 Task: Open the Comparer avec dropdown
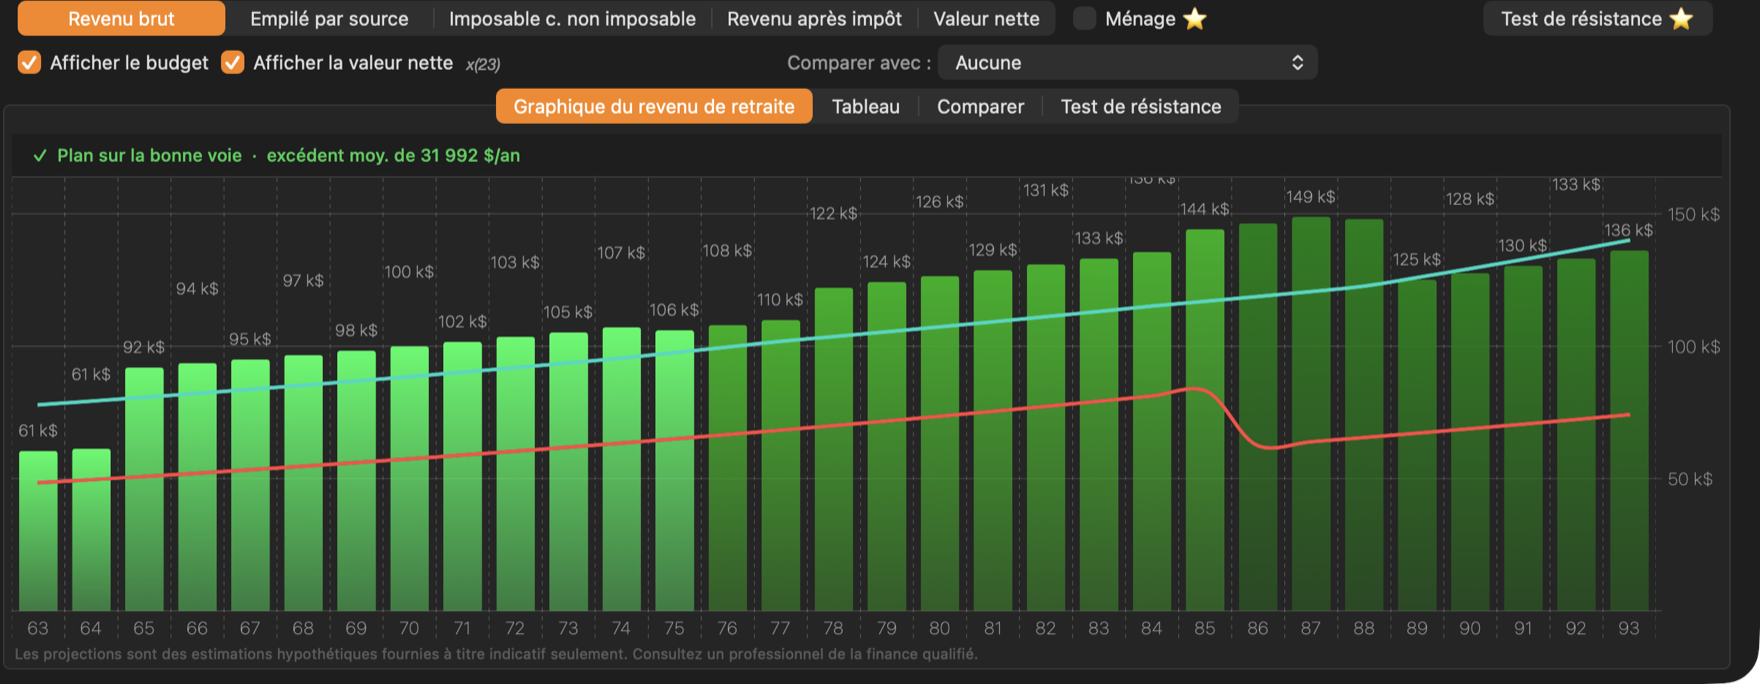pyautogui.click(x=1127, y=62)
